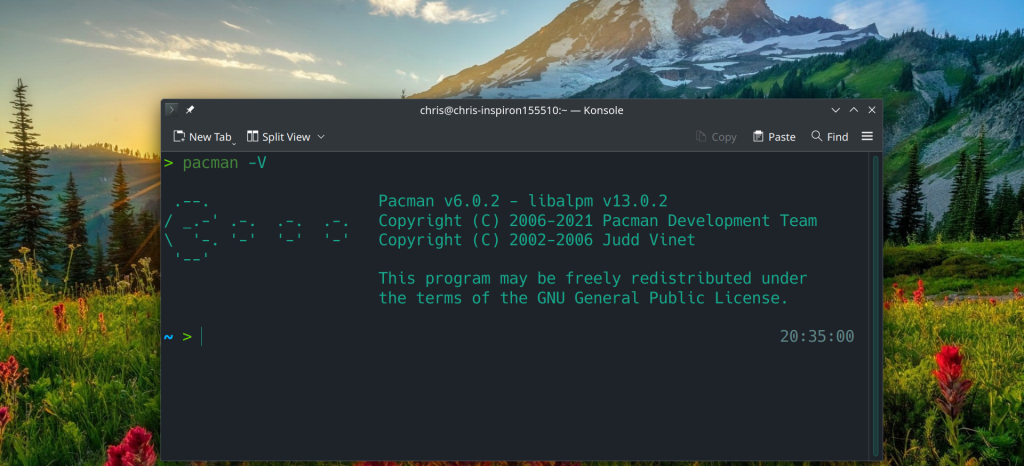Image resolution: width=1024 pixels, height=466 pixels.
Task: Open the Konsole window menu icon
Action: tap(172, 110)
